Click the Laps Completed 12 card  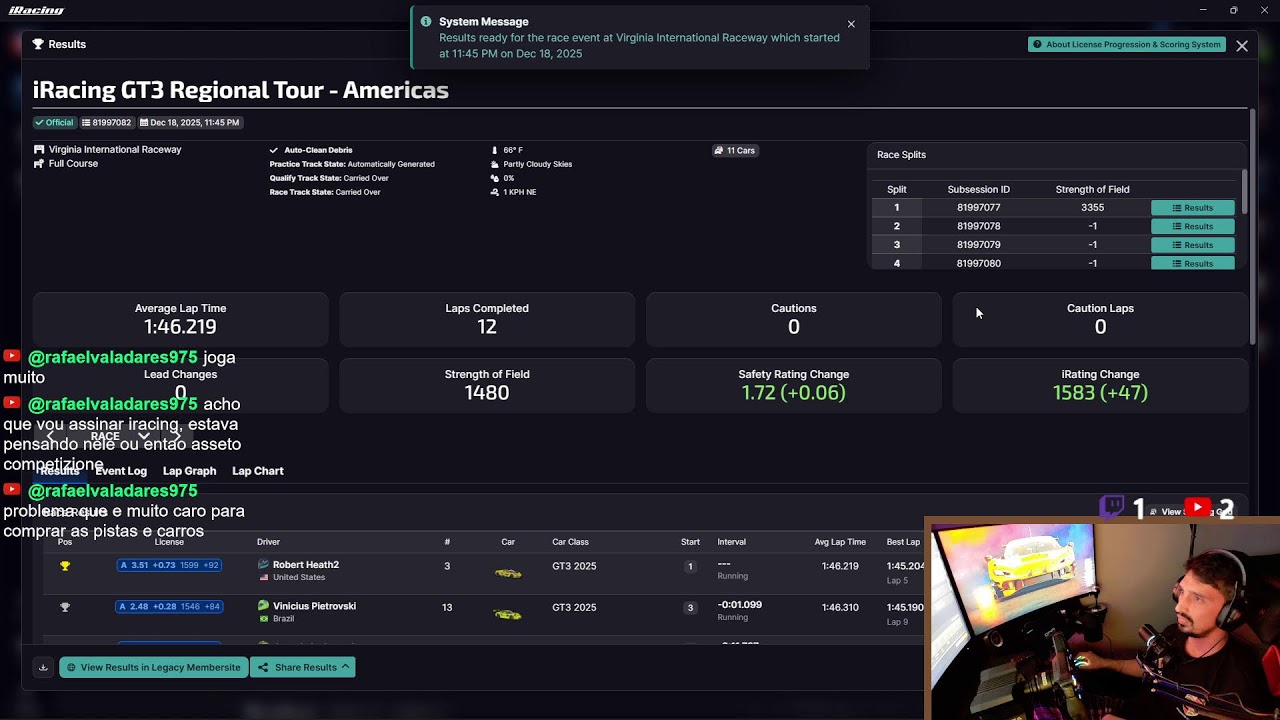tap(487, 319)
